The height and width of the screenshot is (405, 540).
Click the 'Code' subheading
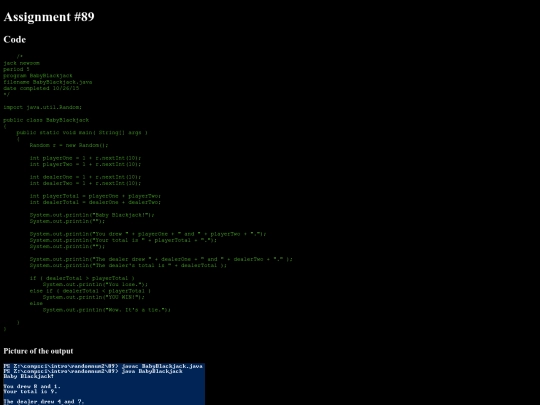click(x=14, y=40)
